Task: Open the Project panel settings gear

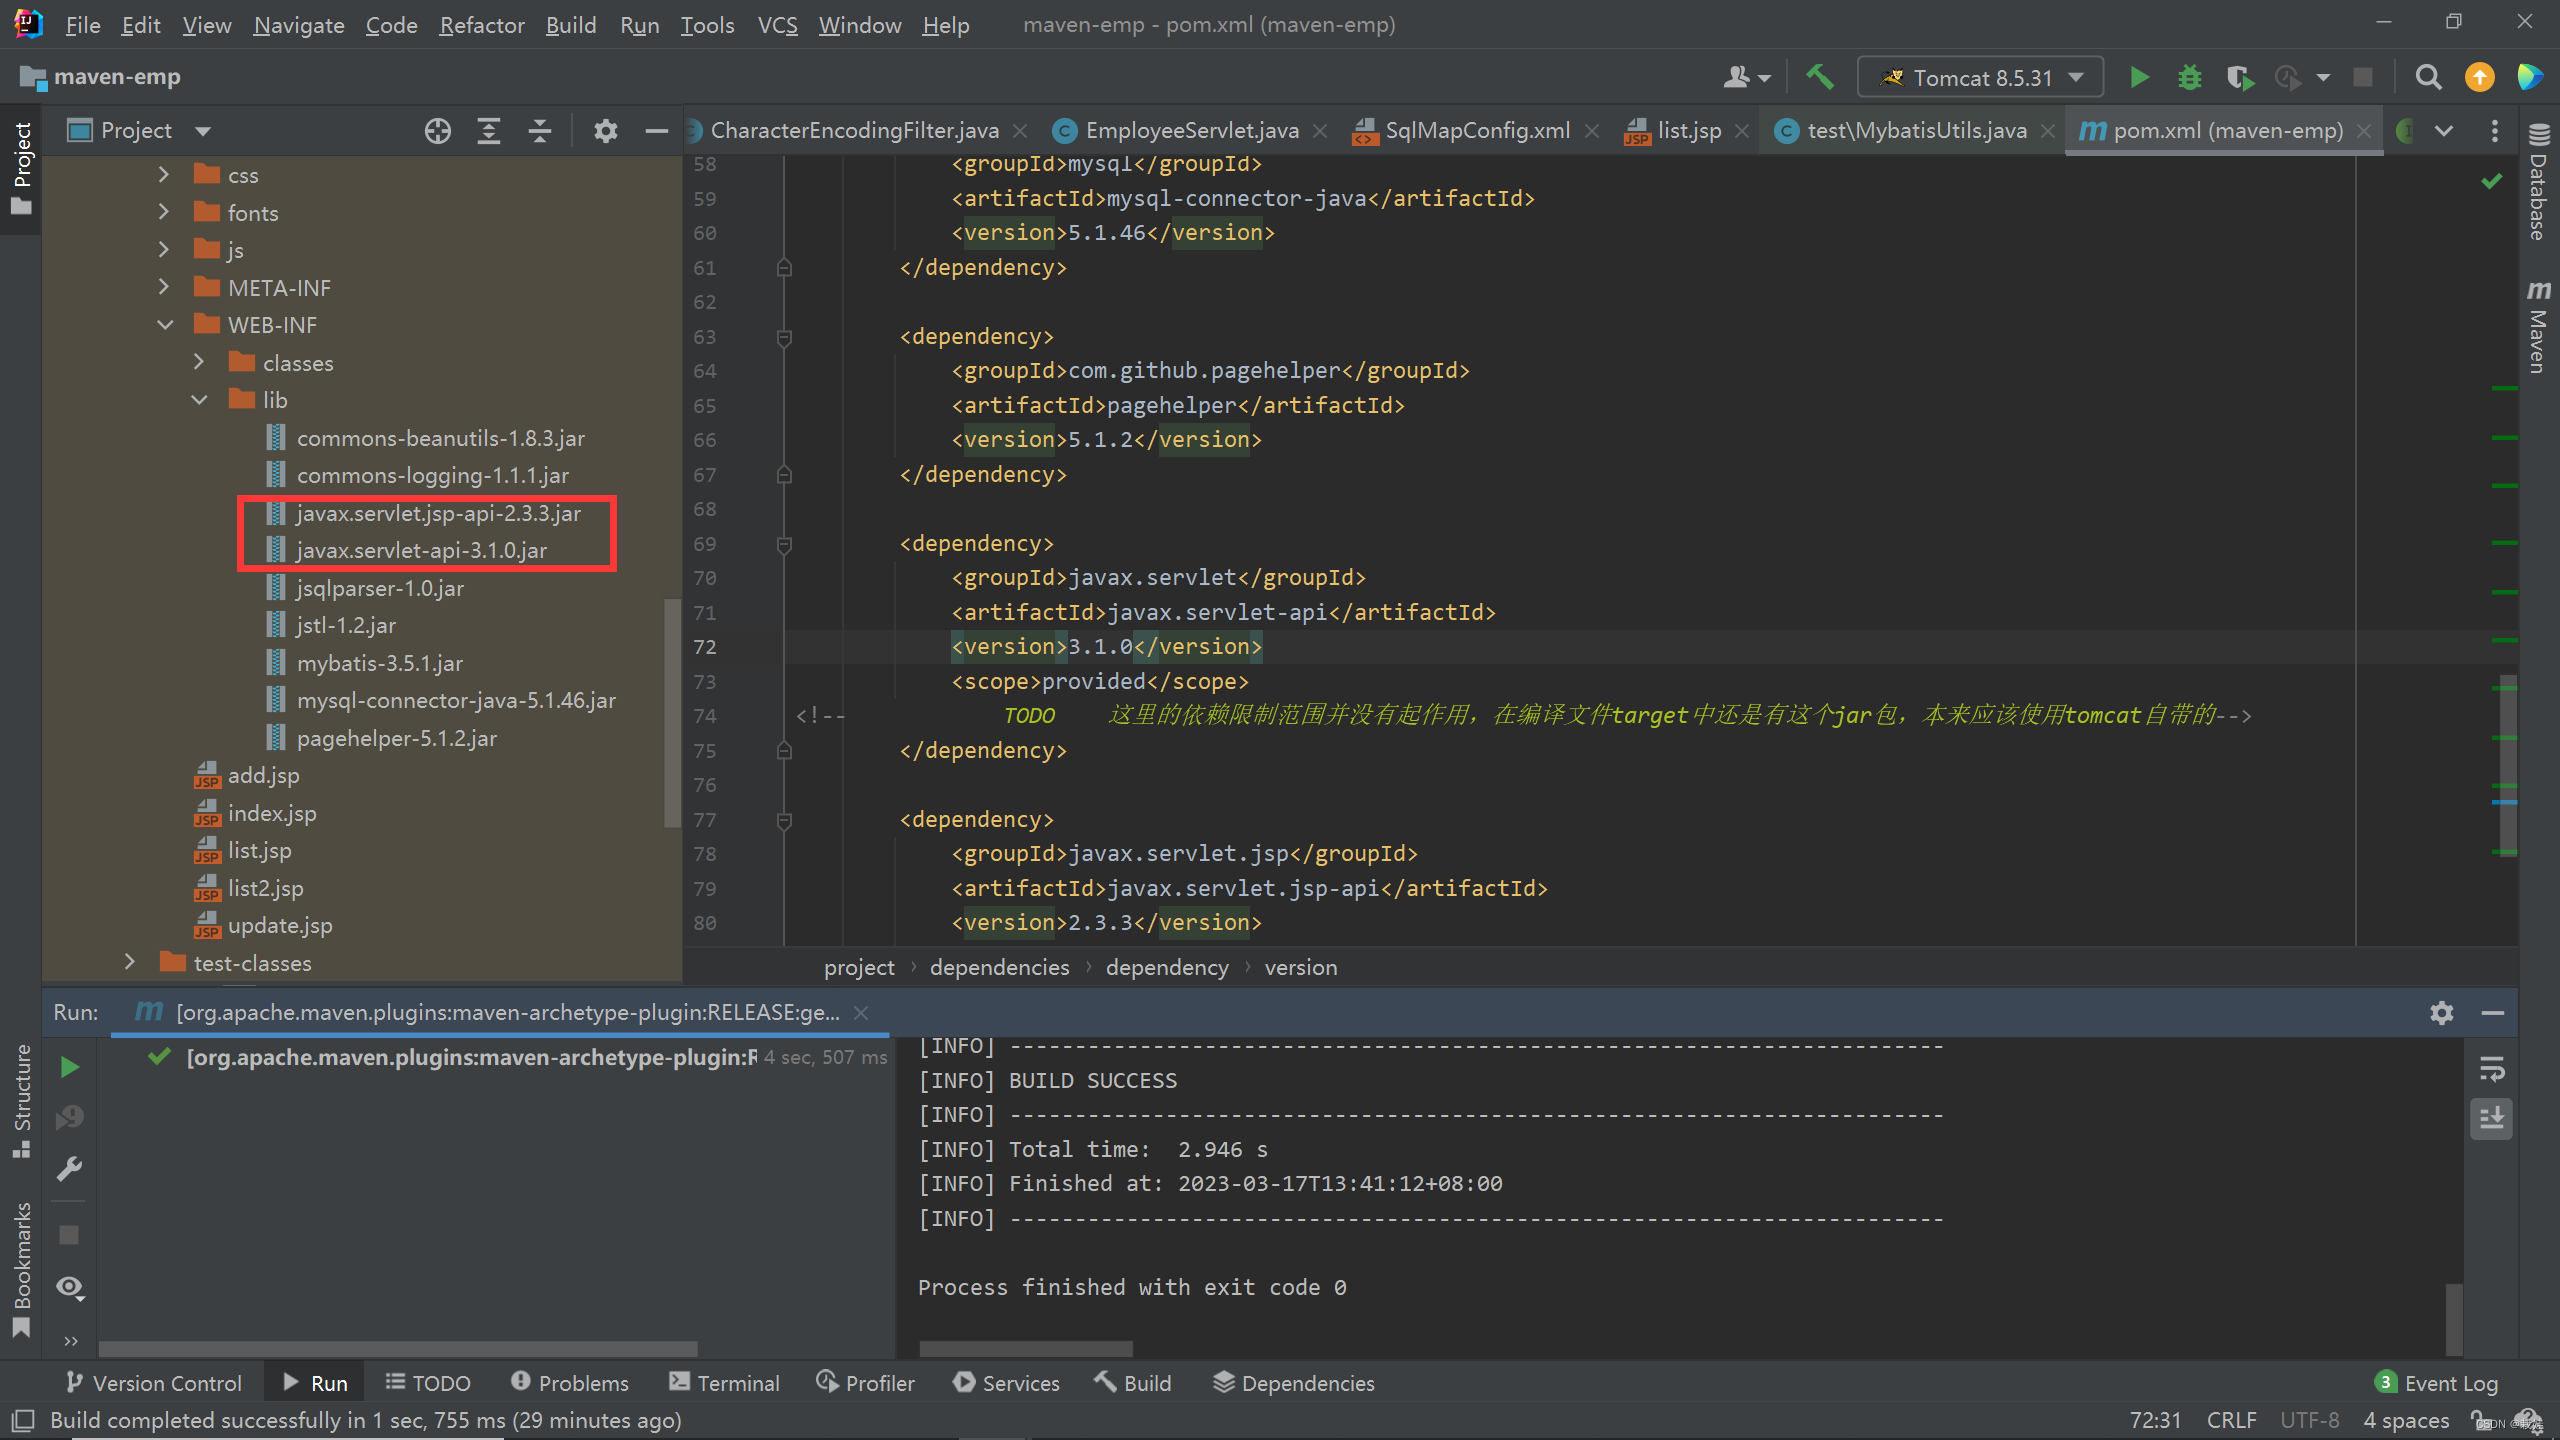Action: [x=605, y=130]
